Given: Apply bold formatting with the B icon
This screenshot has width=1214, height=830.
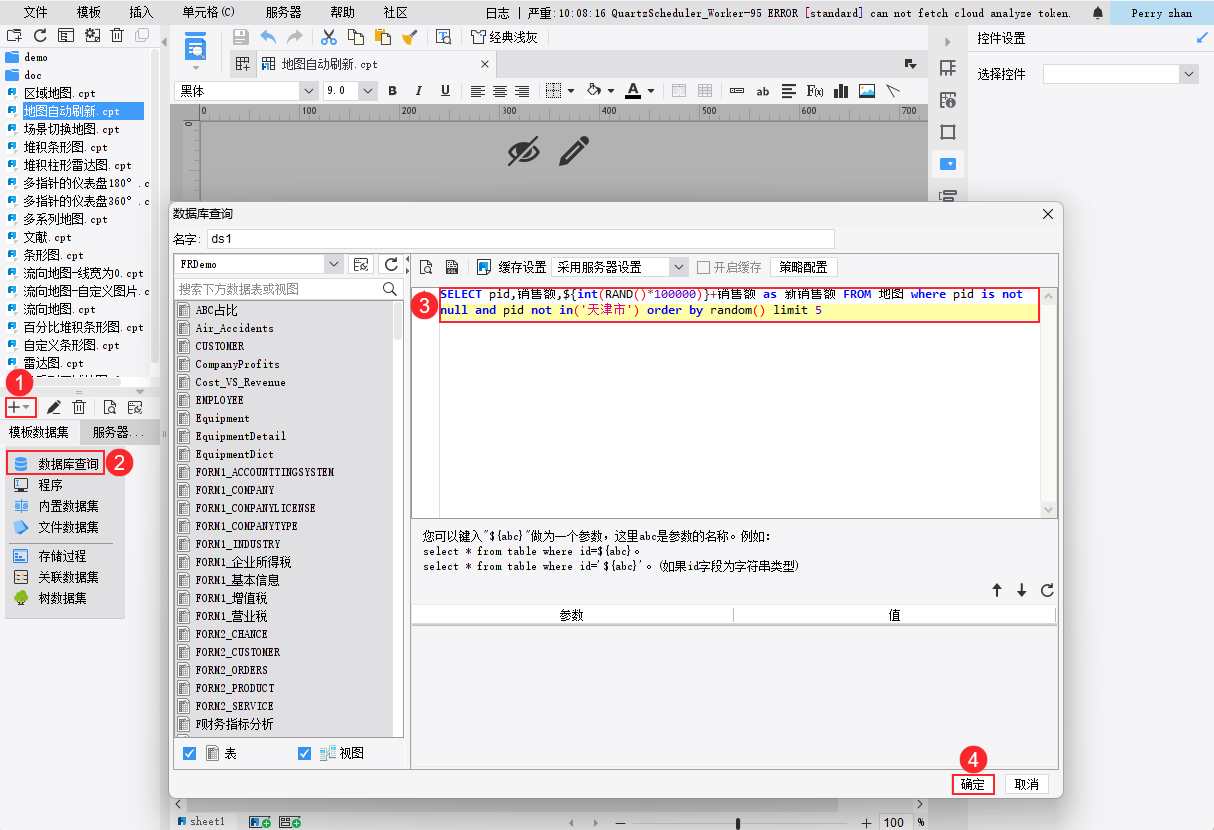Looking at the screenshot, I should (393, 91).
